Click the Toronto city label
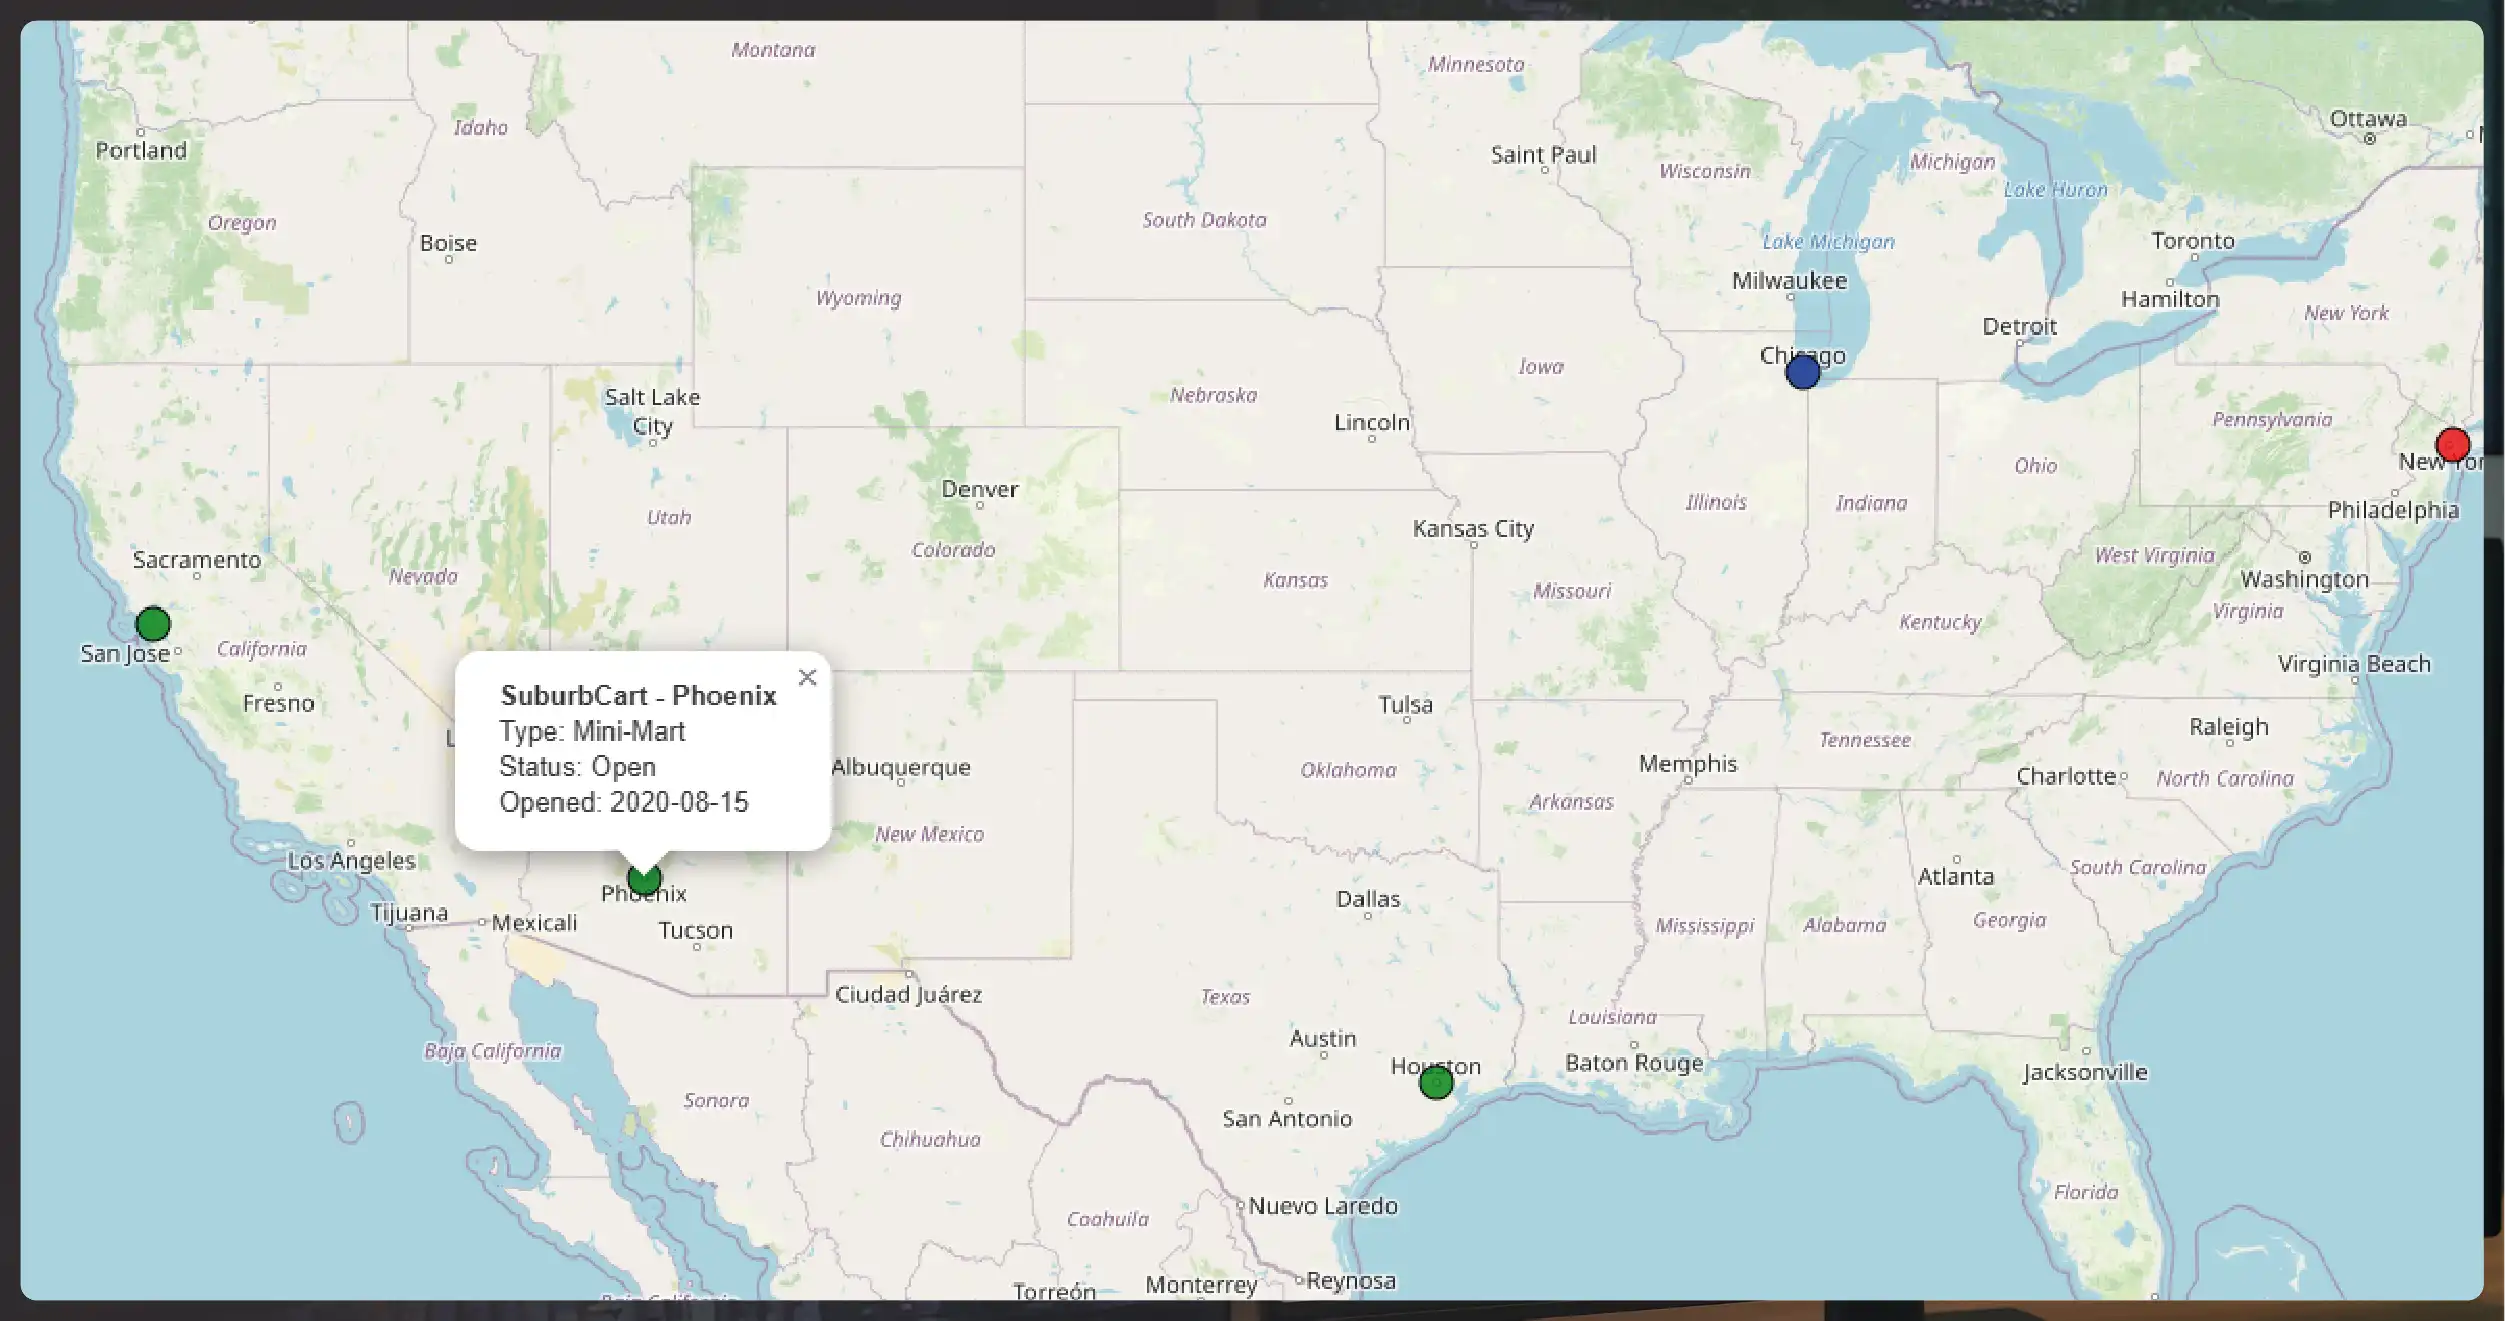This screenshot has width=2505, height=1321. 2192,241
